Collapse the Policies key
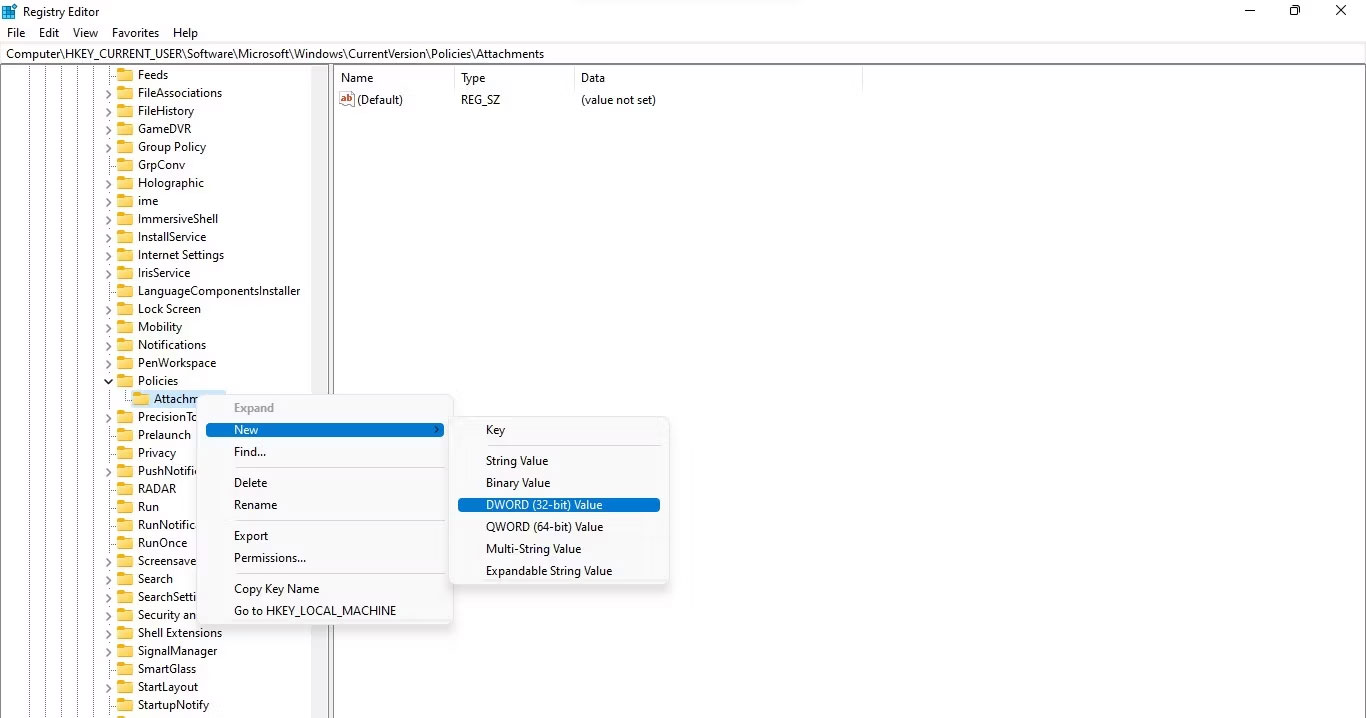Viewport: 1366px width, 718px height. click(108, 381)
